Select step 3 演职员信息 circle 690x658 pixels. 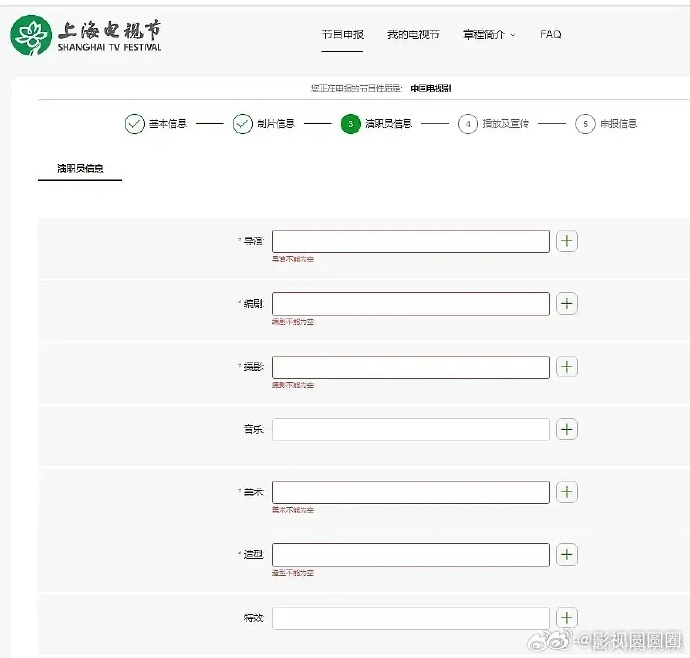tap(351, 124)
